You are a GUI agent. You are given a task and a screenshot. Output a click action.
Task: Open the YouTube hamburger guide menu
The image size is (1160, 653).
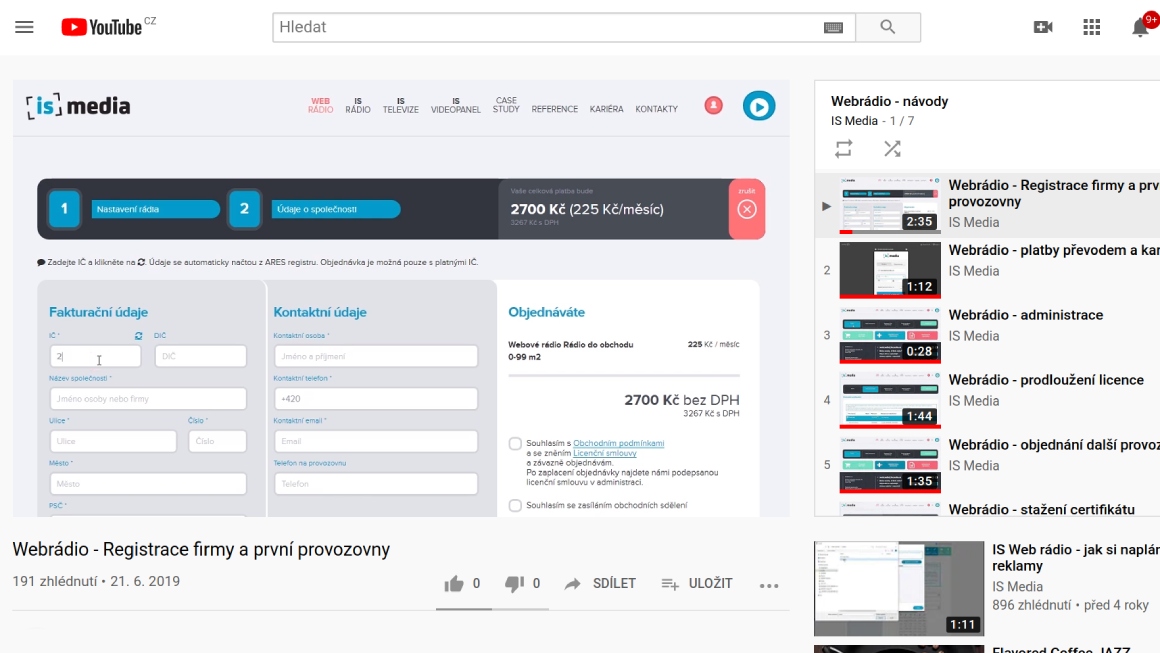[24, 27]
